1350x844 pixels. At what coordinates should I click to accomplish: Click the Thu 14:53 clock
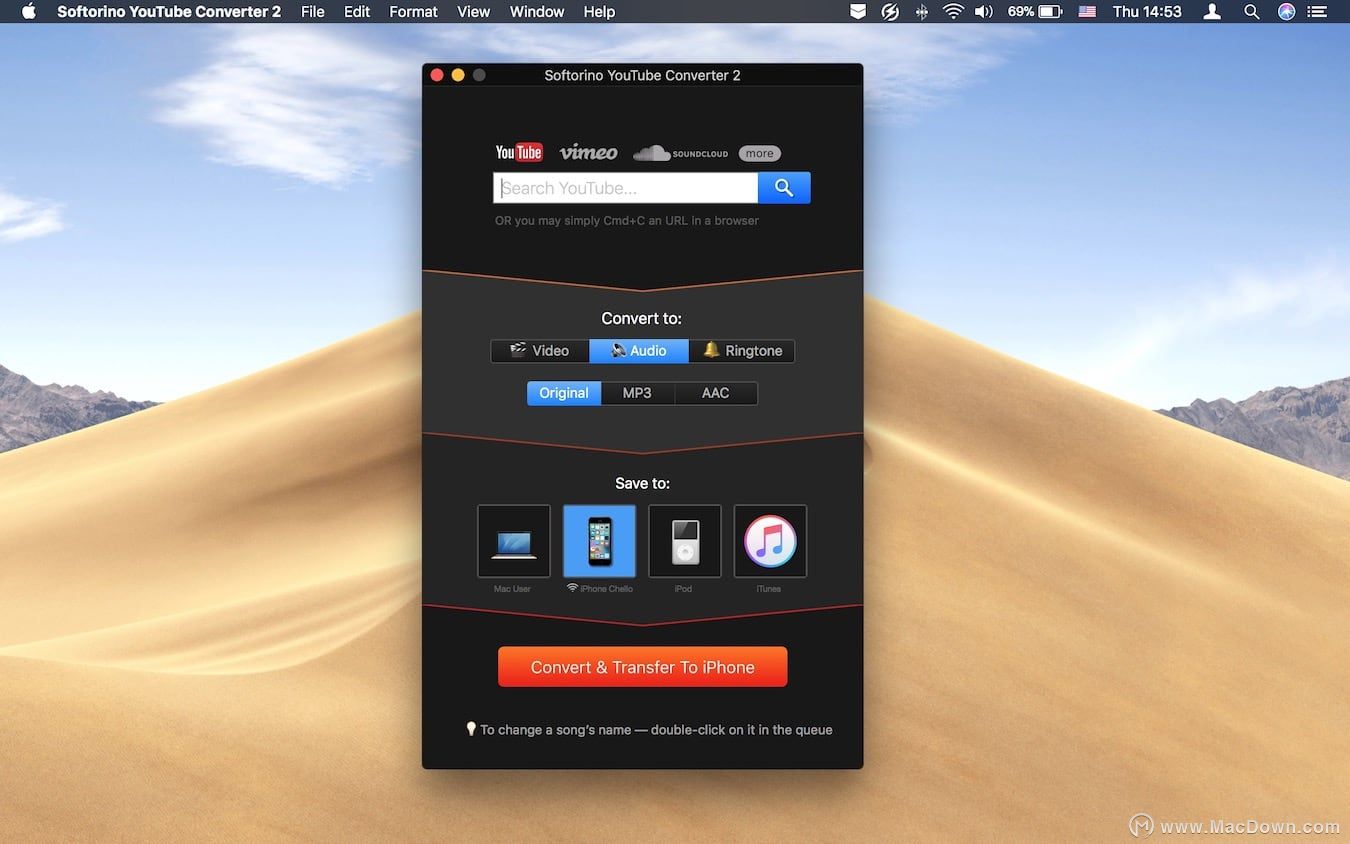1147,12
